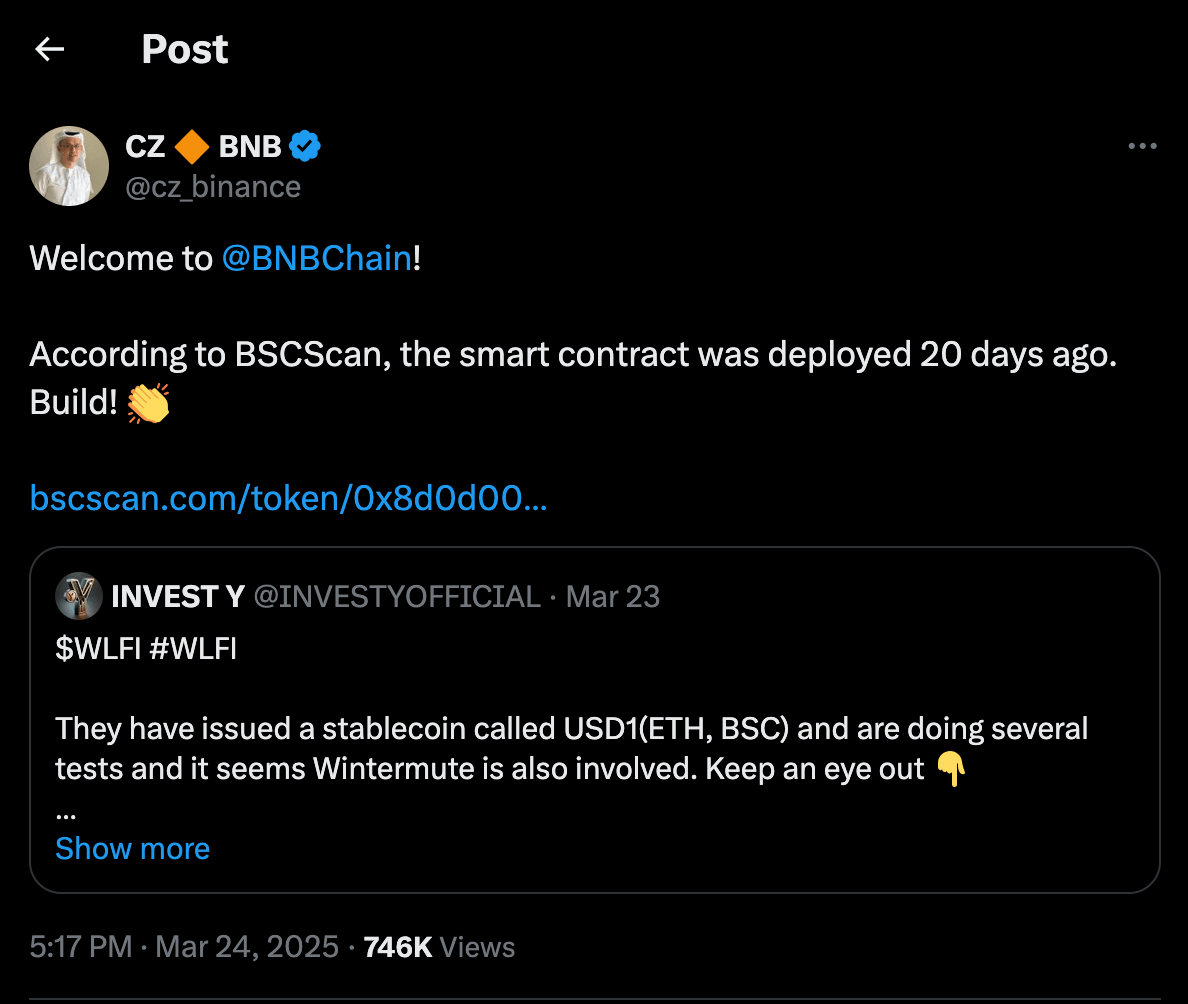Open CZ's profile picture
The width and height of the screenshot is (1188, 1004).
68,165
